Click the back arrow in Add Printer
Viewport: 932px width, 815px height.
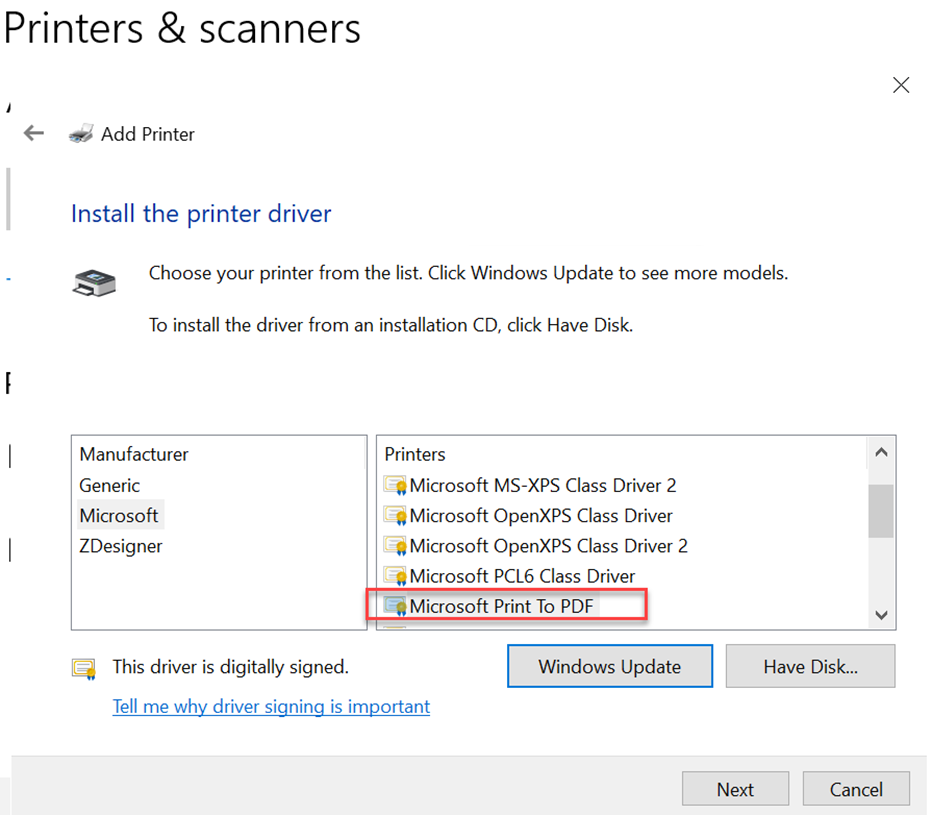[x=34, y=133]
